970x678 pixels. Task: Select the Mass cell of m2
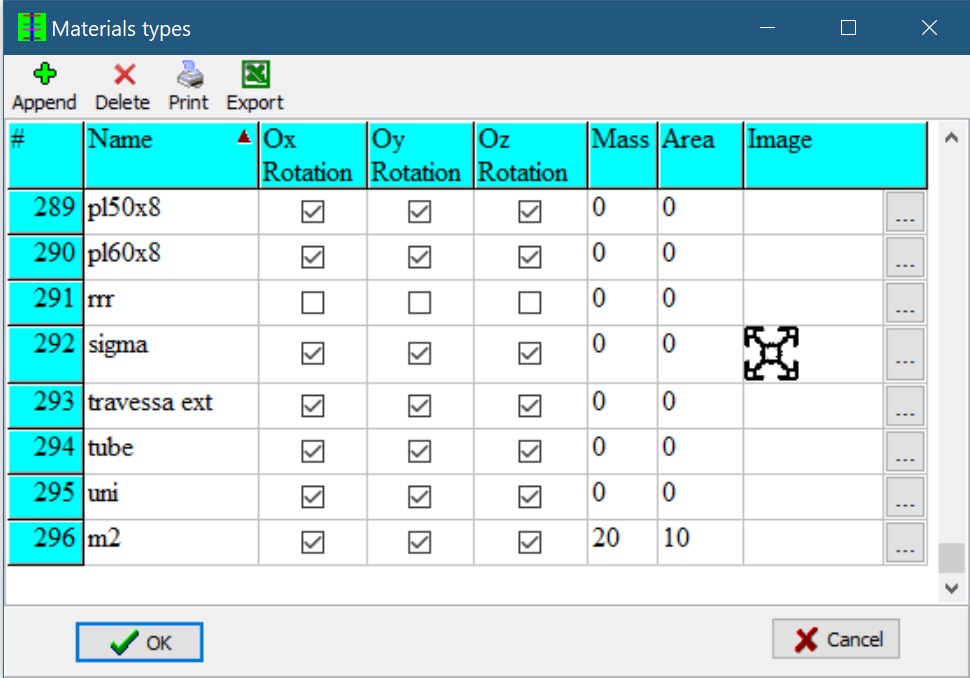pos(621,540)
